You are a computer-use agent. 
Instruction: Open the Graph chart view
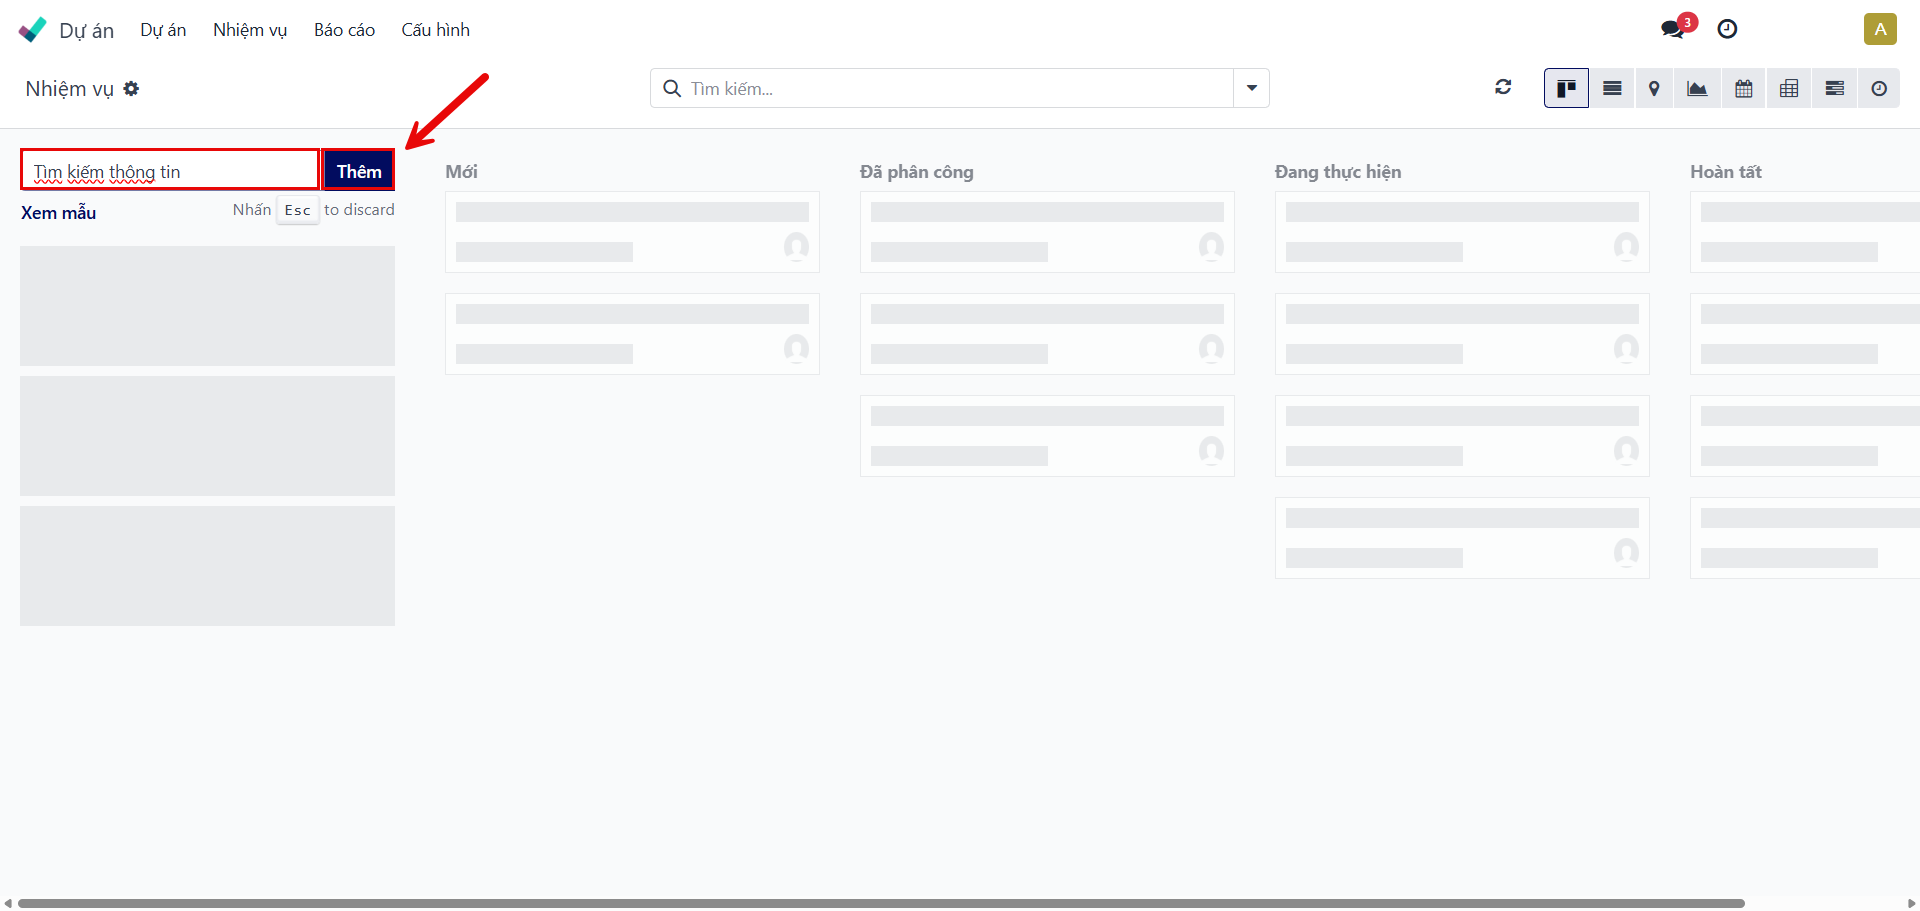[1697, 89]
